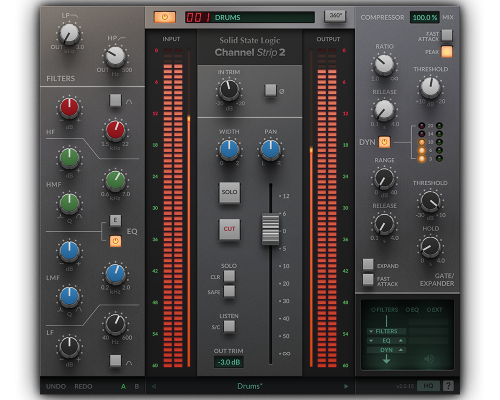The height and width of the screenshot is (400, 500).
Task: Toggle the HQ mode button
Action: [x=428, y=386]
